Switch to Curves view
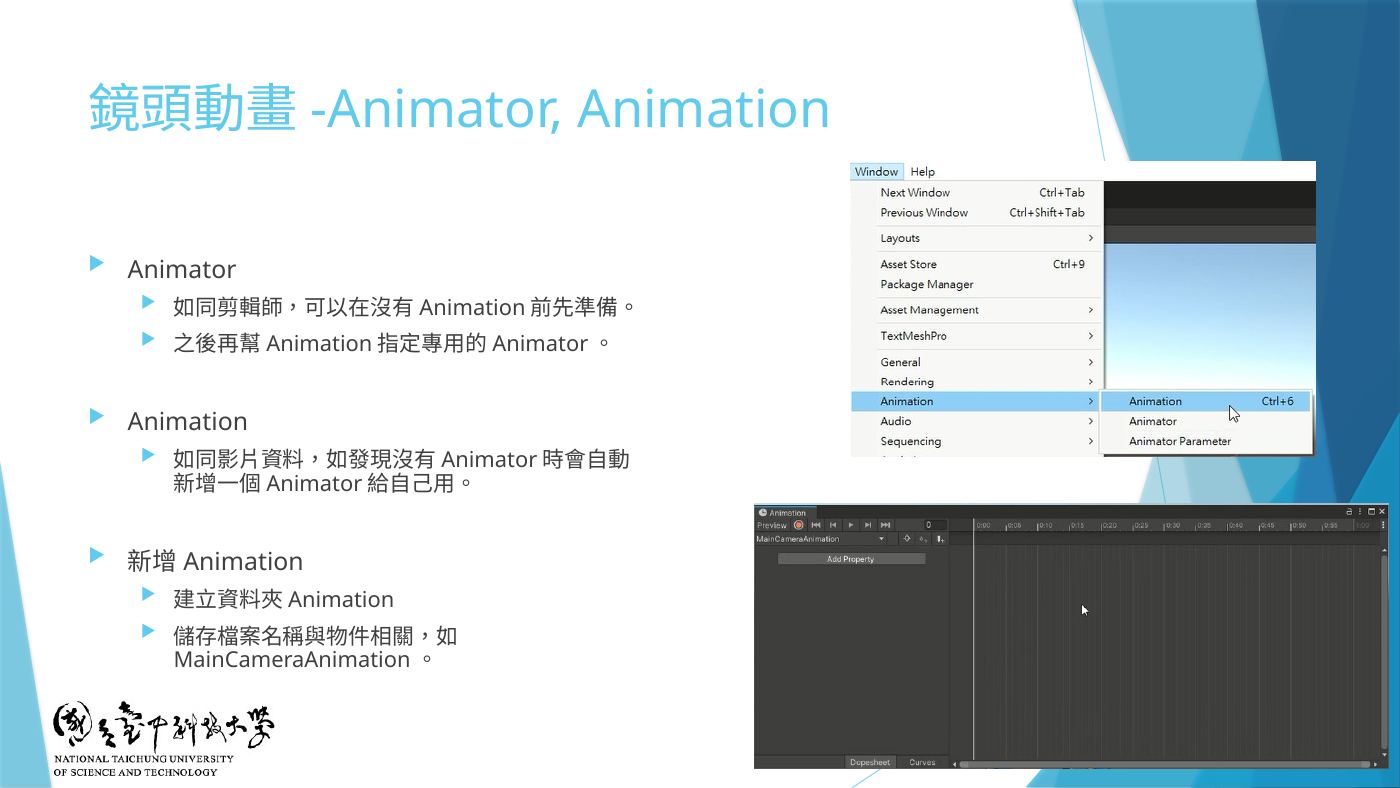The height and width of the screenshot is (788, 1400). point(922,762)
